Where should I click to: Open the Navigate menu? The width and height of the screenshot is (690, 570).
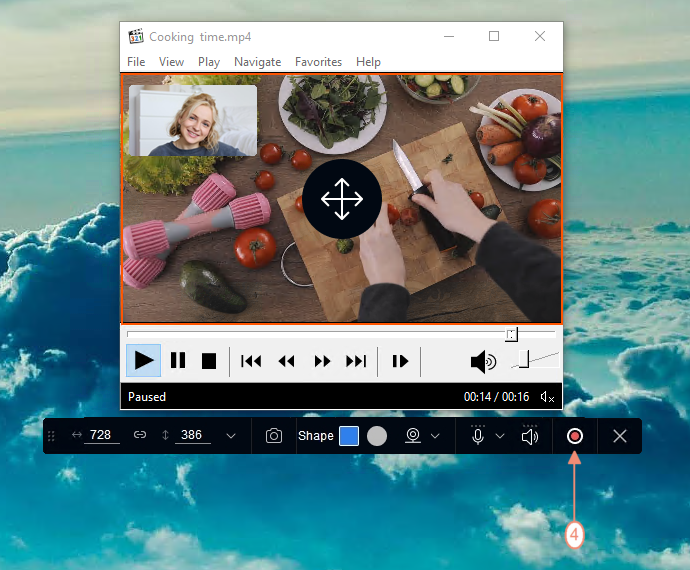click(257, 62)
